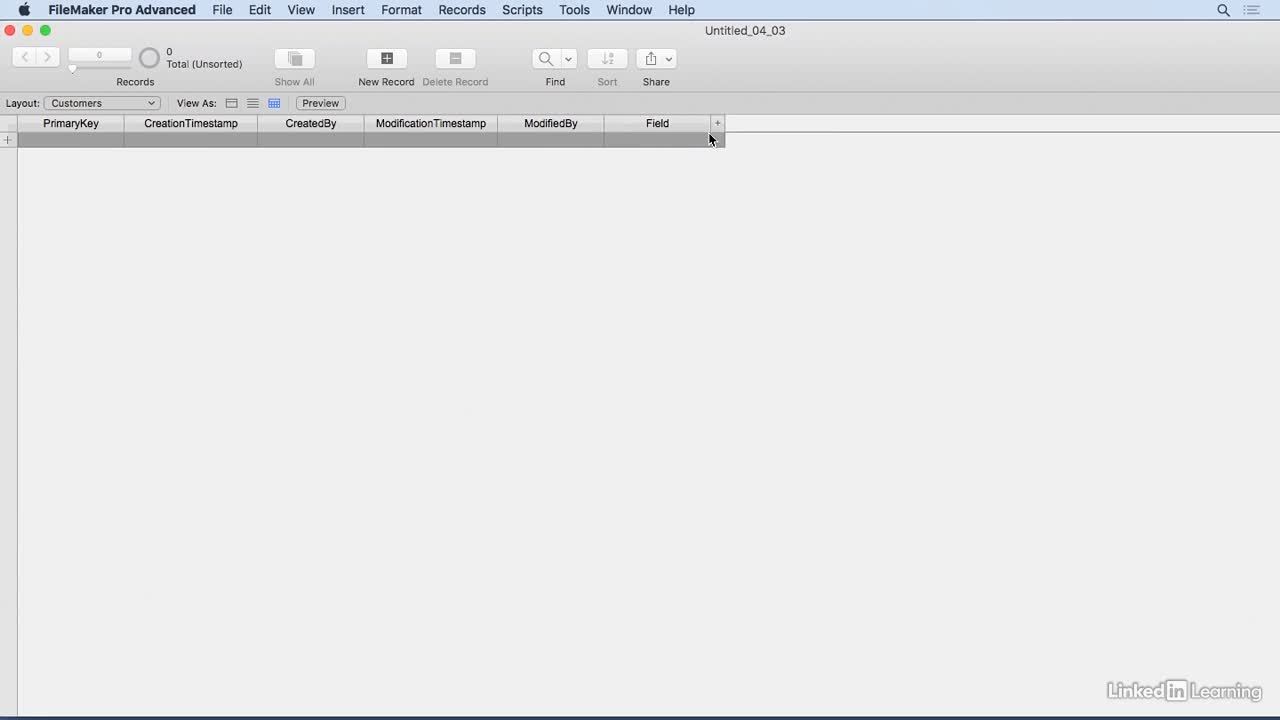Open the Window menu
Image resolution: width=1280 pixels, height=720 pixels.
tap(629, 10)
